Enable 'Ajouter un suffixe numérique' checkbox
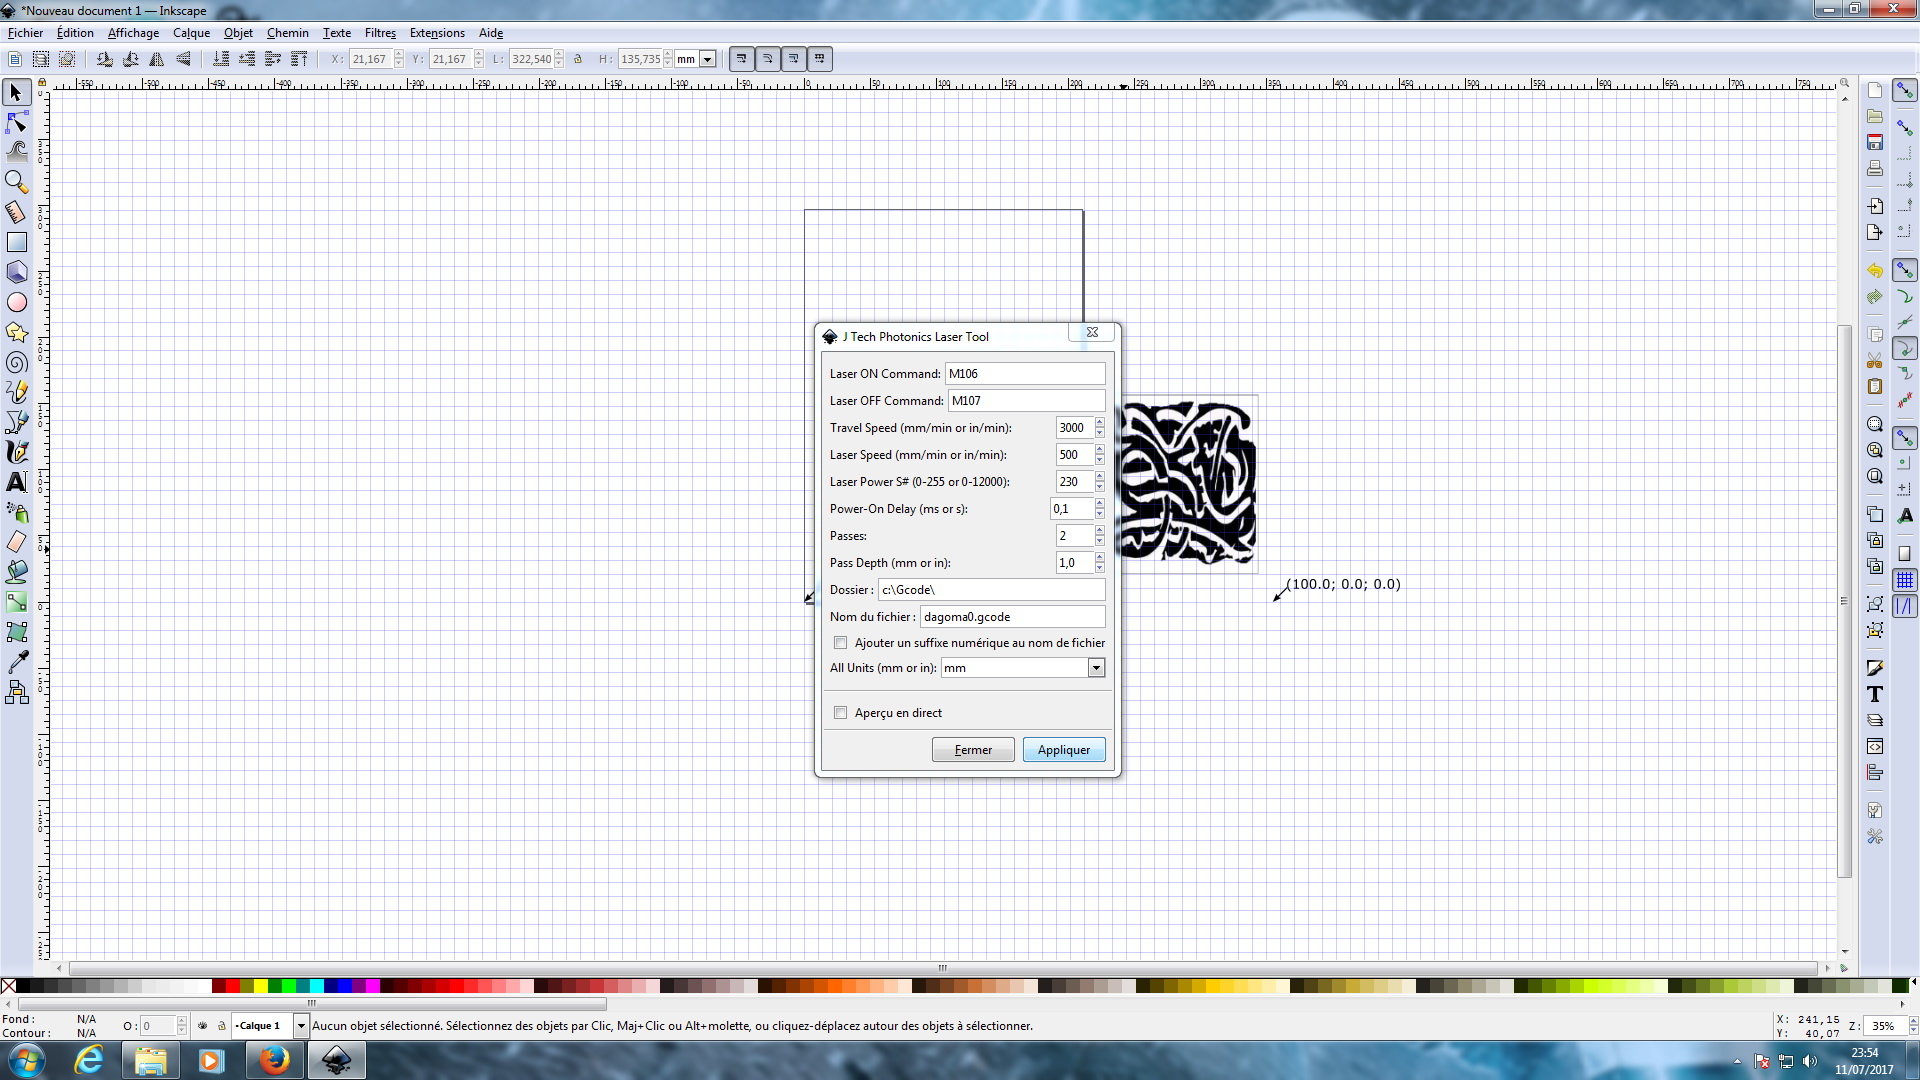Screen dimensions: 1920x1080 [x=841, y=643]
